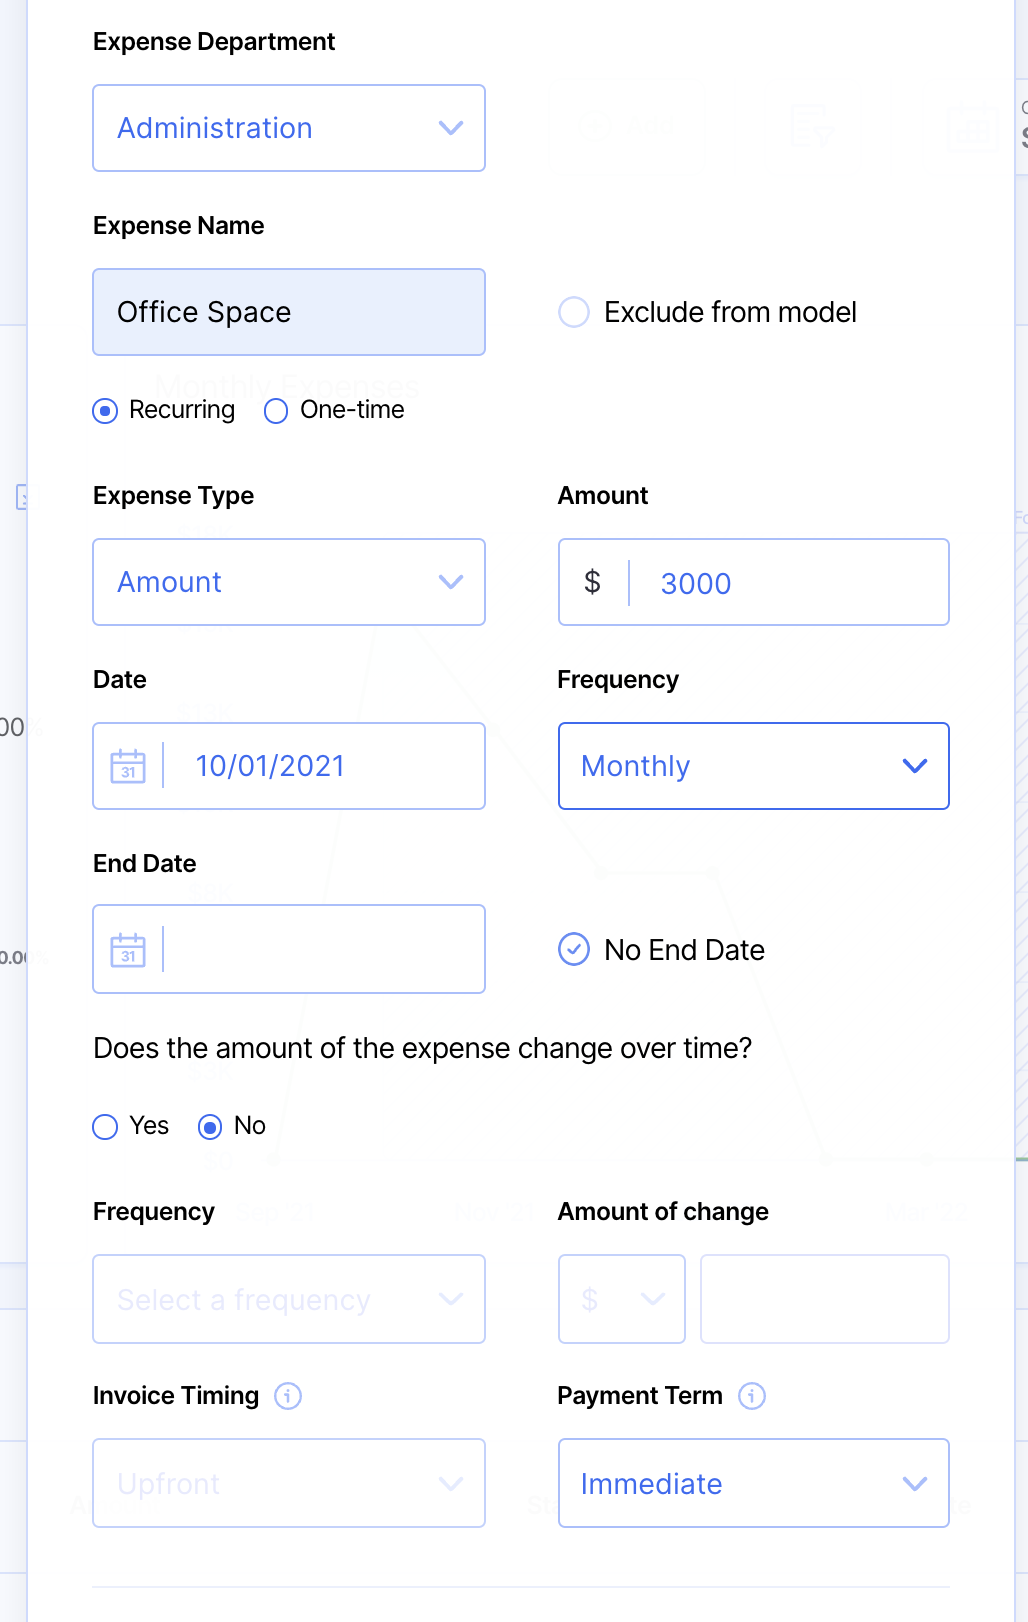Open the Upfront Invoice Timing dropdown
Screen dimensions: 1028x1622
coord(289,1483)
